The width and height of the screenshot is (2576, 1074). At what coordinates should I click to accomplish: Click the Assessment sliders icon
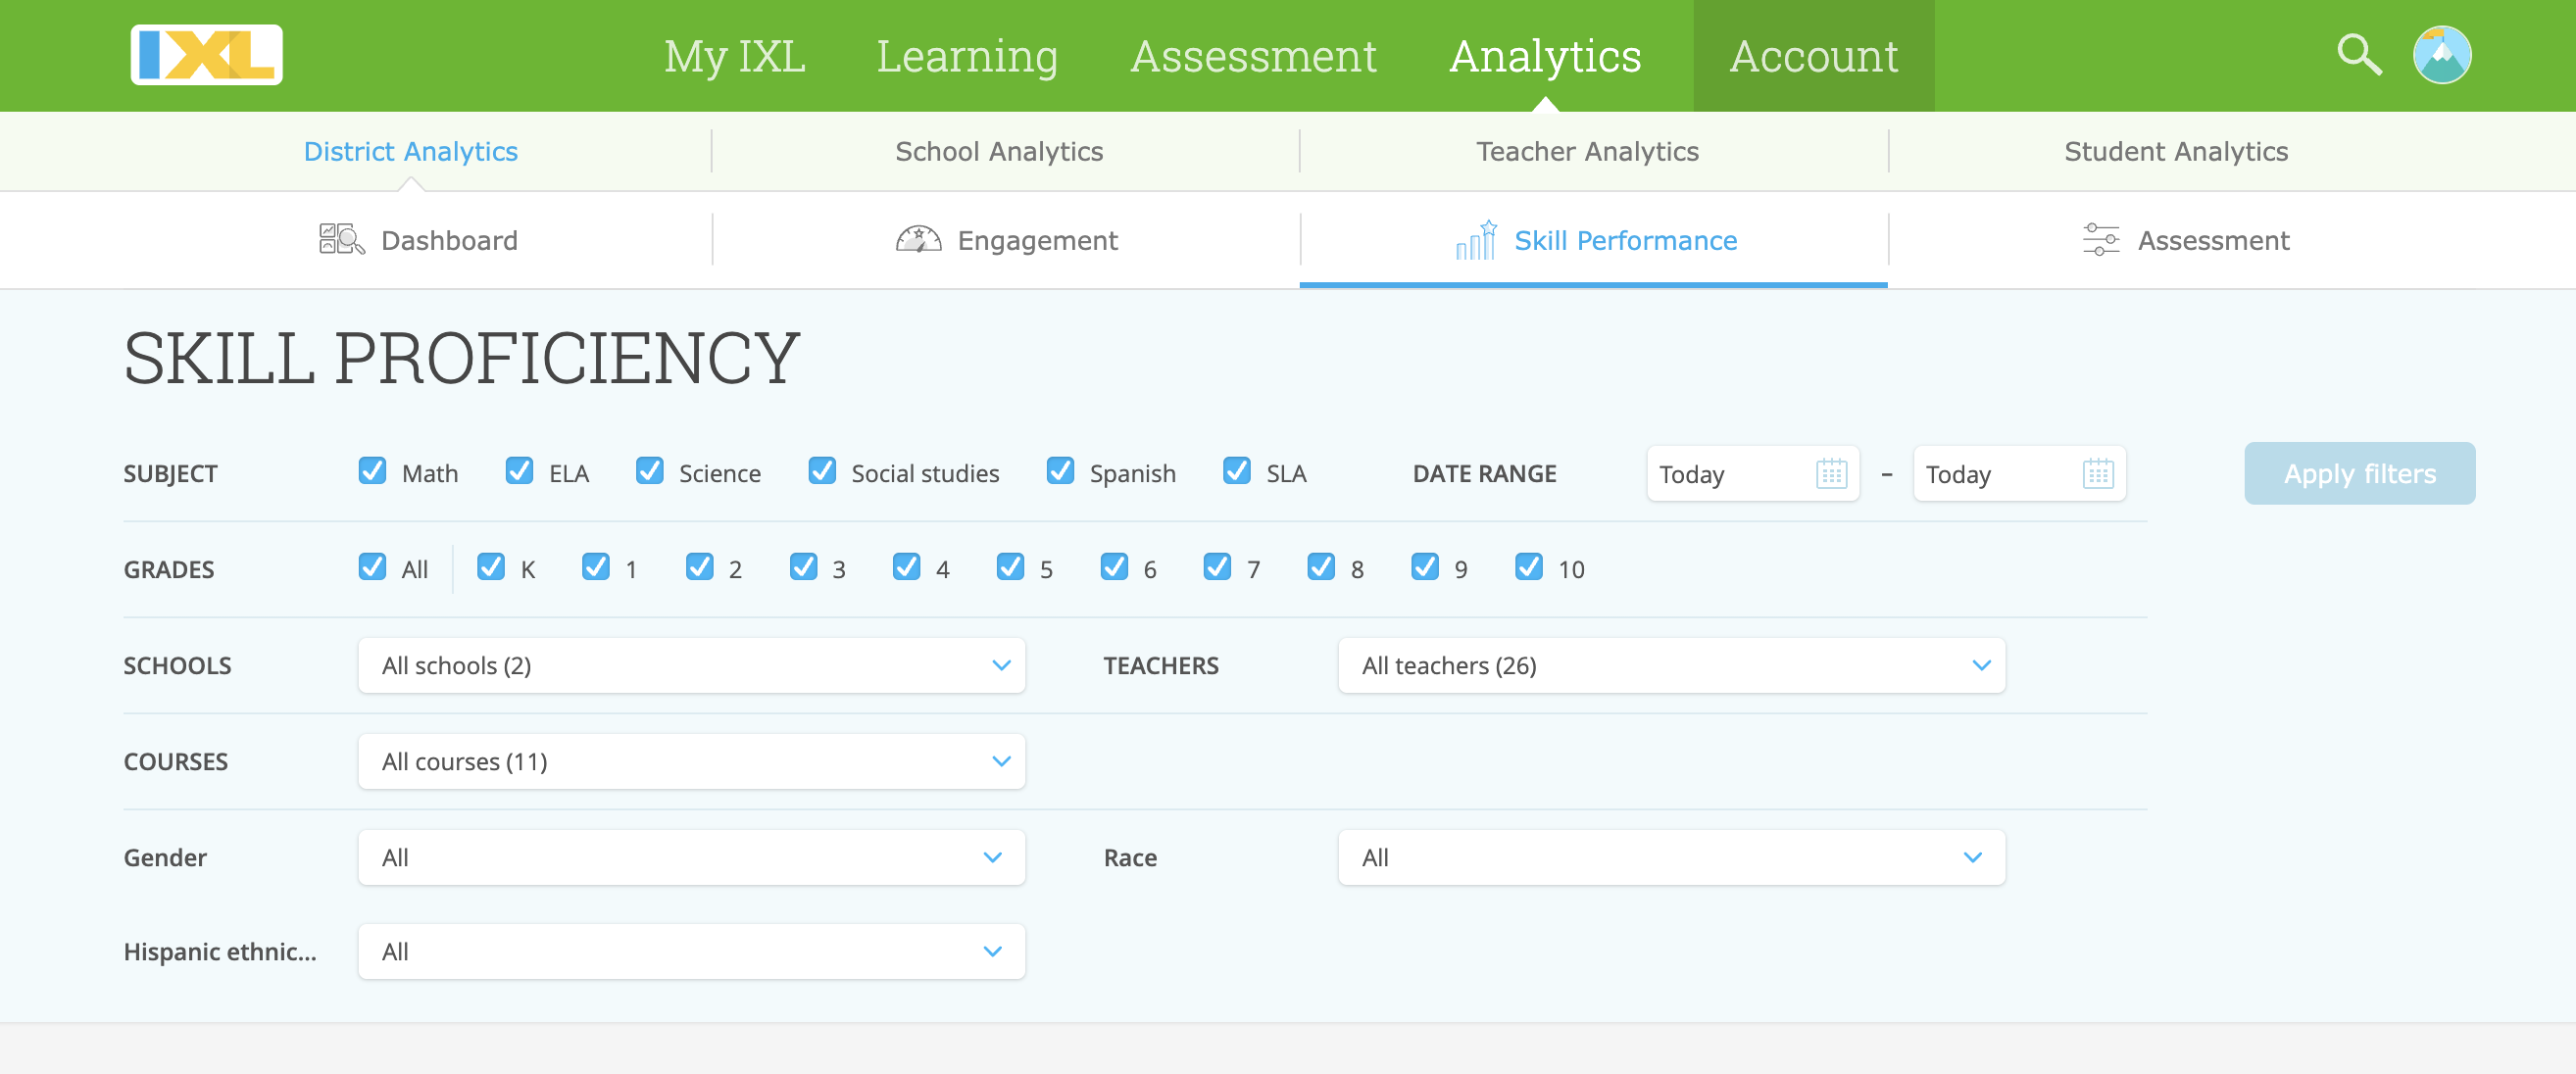[x=2100, y=240]
